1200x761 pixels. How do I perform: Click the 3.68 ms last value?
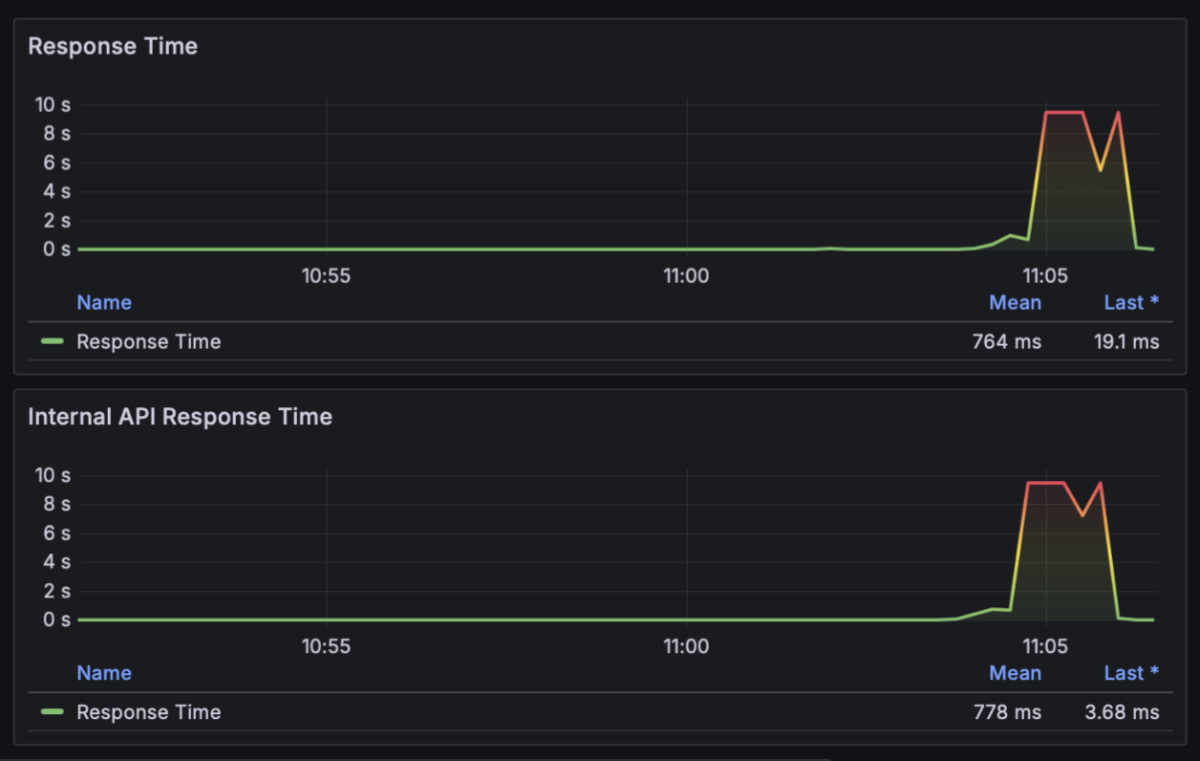[x=1122, y=712]
